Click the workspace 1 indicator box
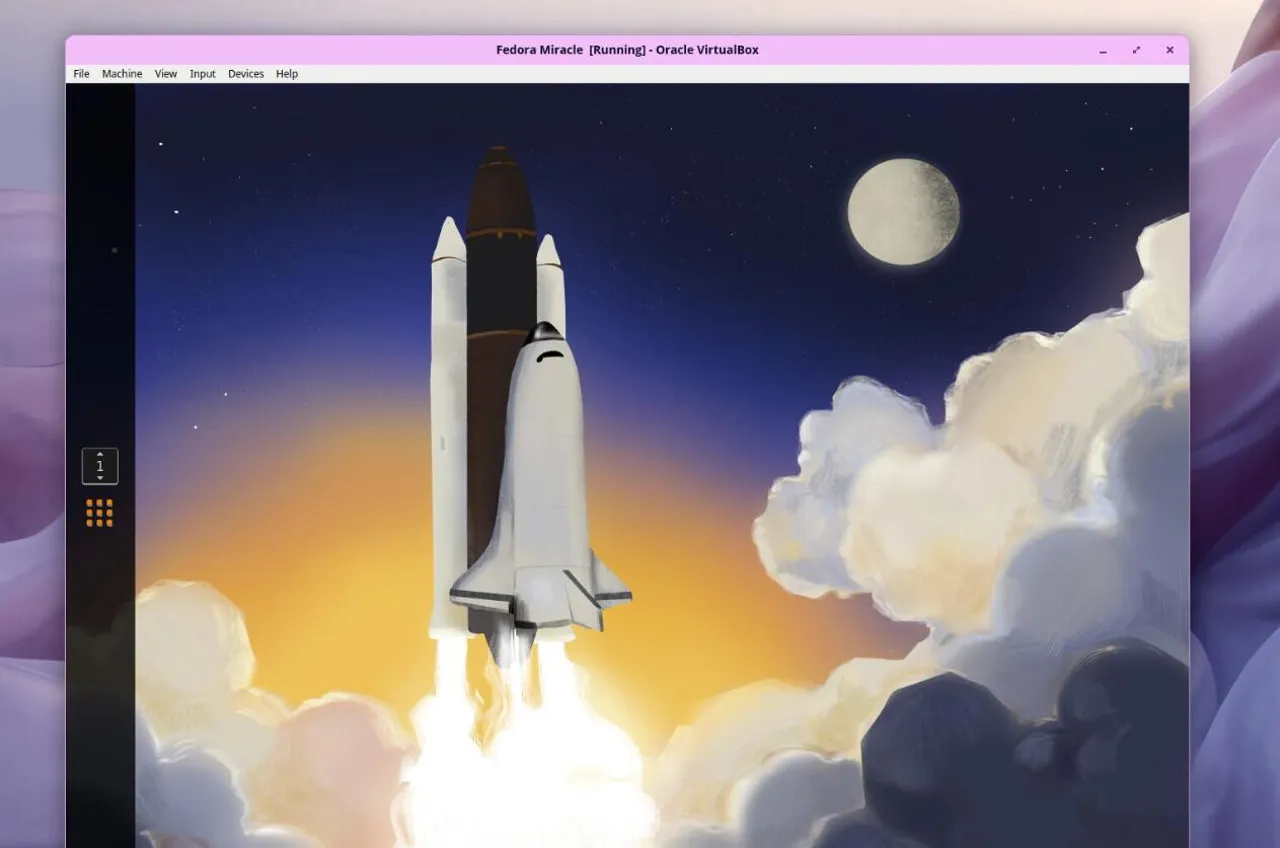 [x=100, y=466]
